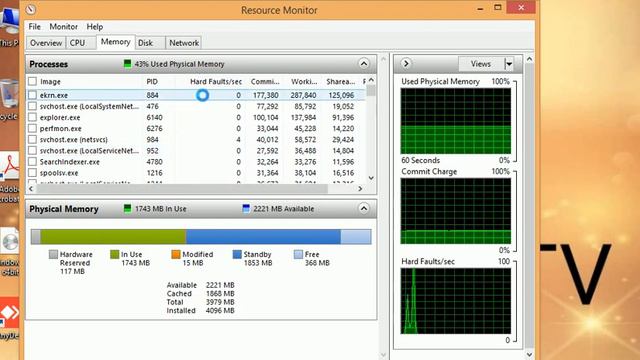Sort by the Working Set column header
Screen dimensions: 640x360
pyautogui.click(x=303, y=82)
